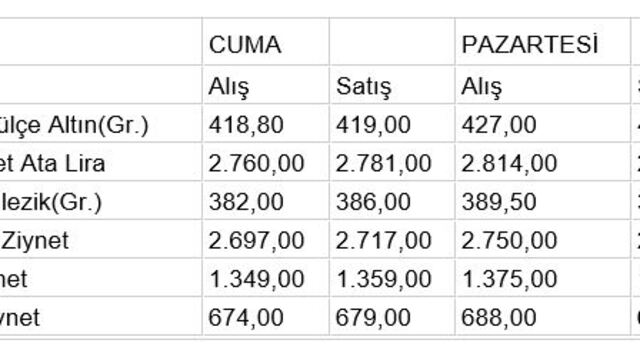The width and height of the screenshot is (640, 360).
Task: Click the Alış subheader under PAZARTESİ
Action: pyautogui.click(x=542, y=85)
